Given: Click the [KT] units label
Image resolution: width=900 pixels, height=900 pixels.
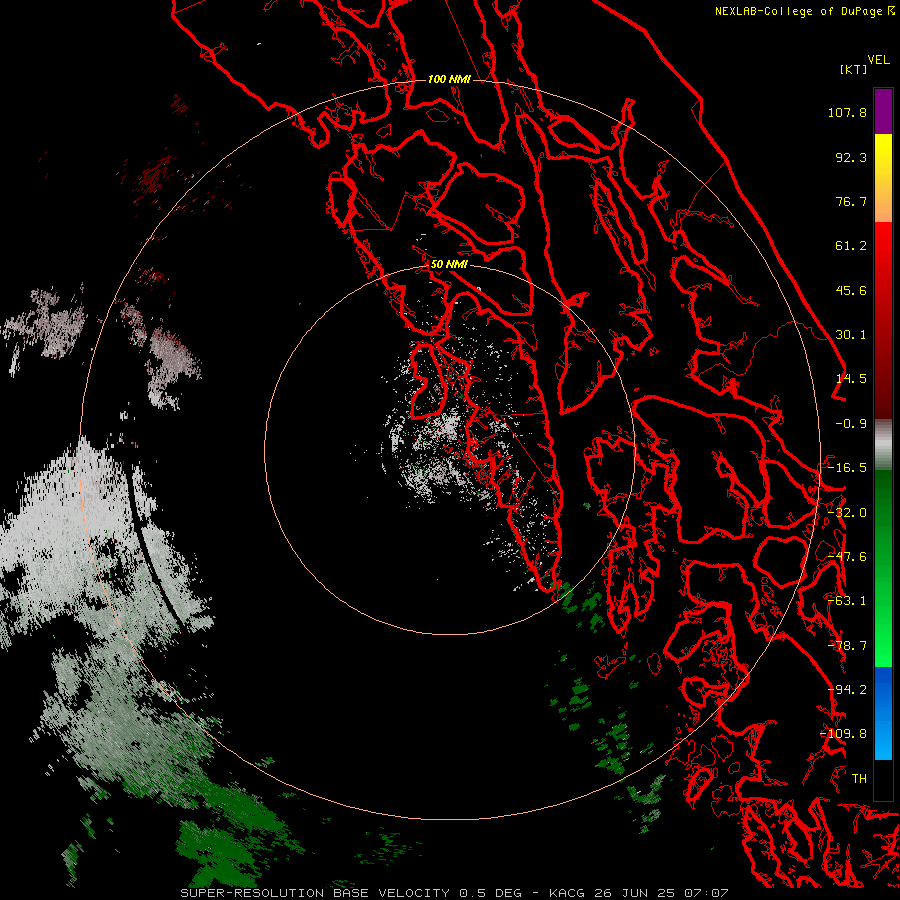Looking at the screenshot, I should (x=853, y=69).
